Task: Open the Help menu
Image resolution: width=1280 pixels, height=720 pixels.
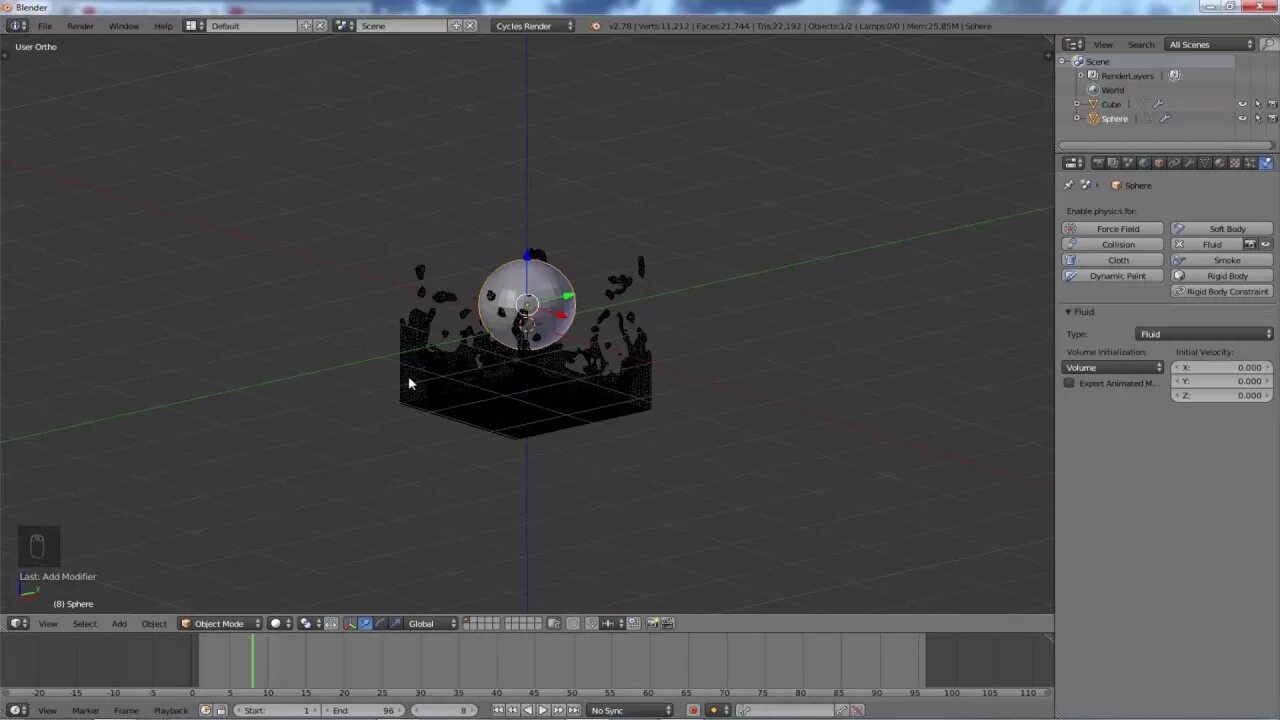Action: (163, 26)
